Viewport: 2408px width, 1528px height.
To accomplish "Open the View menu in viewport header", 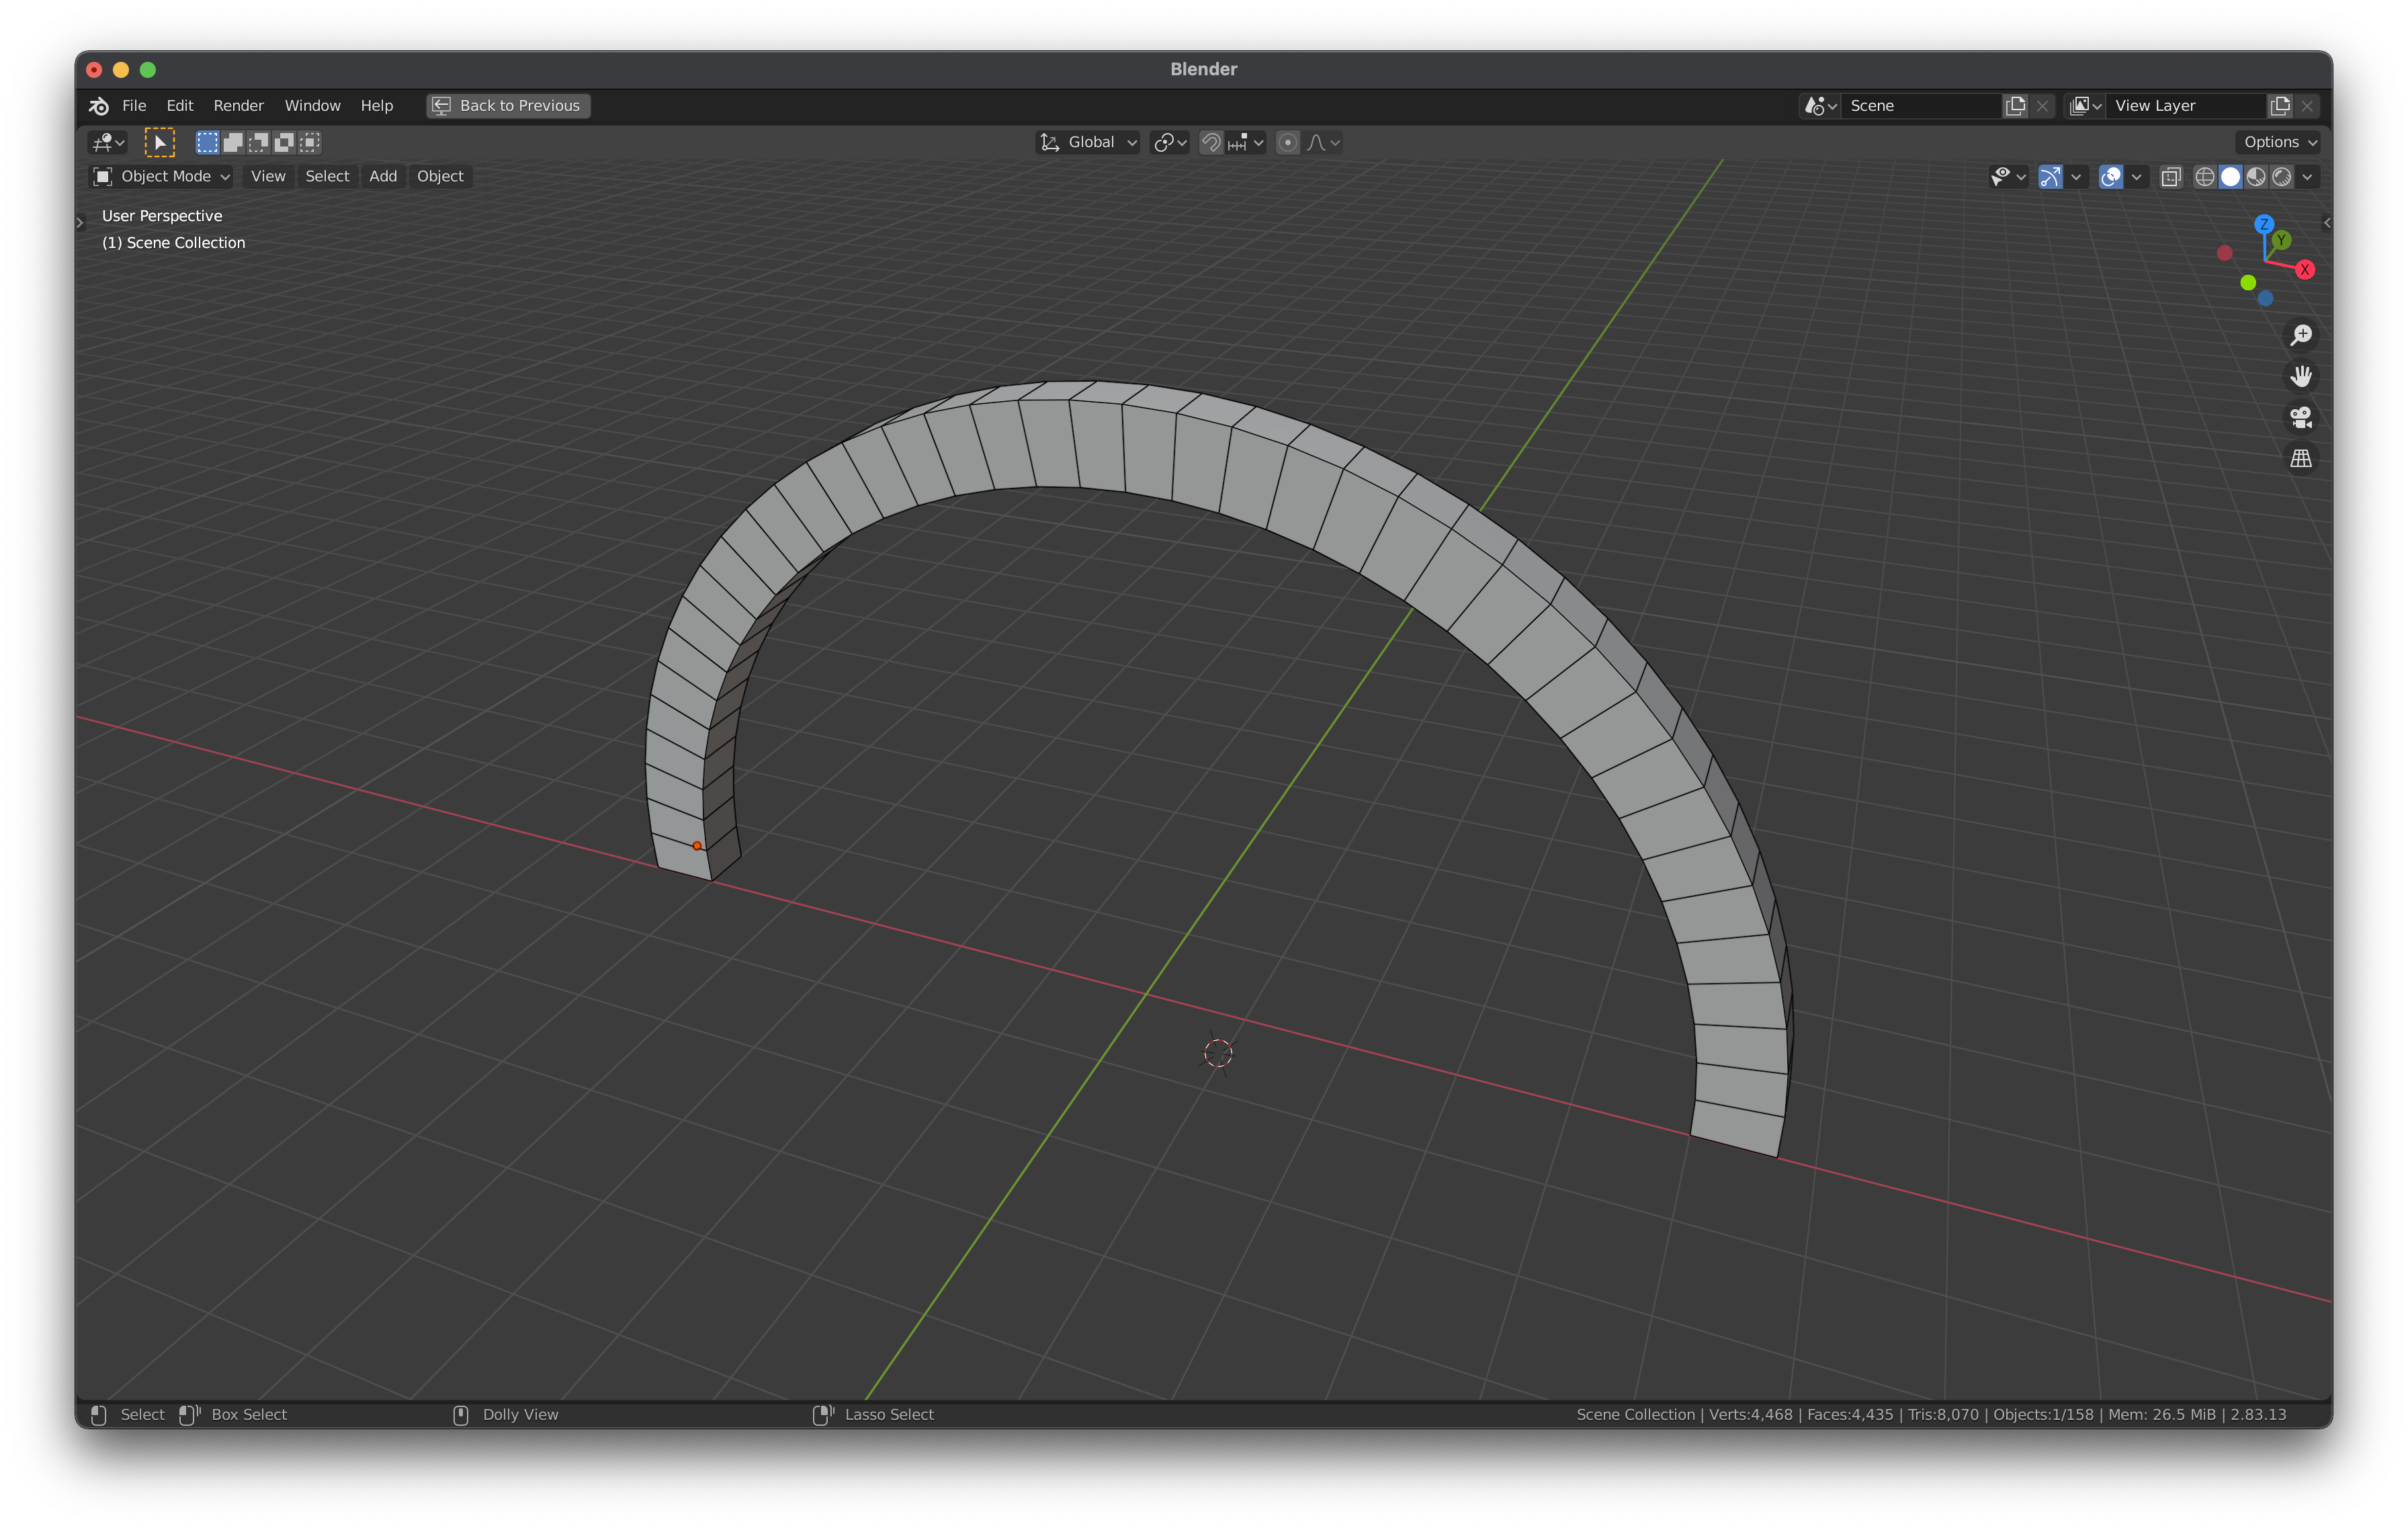I will click(x=268, y=177).
